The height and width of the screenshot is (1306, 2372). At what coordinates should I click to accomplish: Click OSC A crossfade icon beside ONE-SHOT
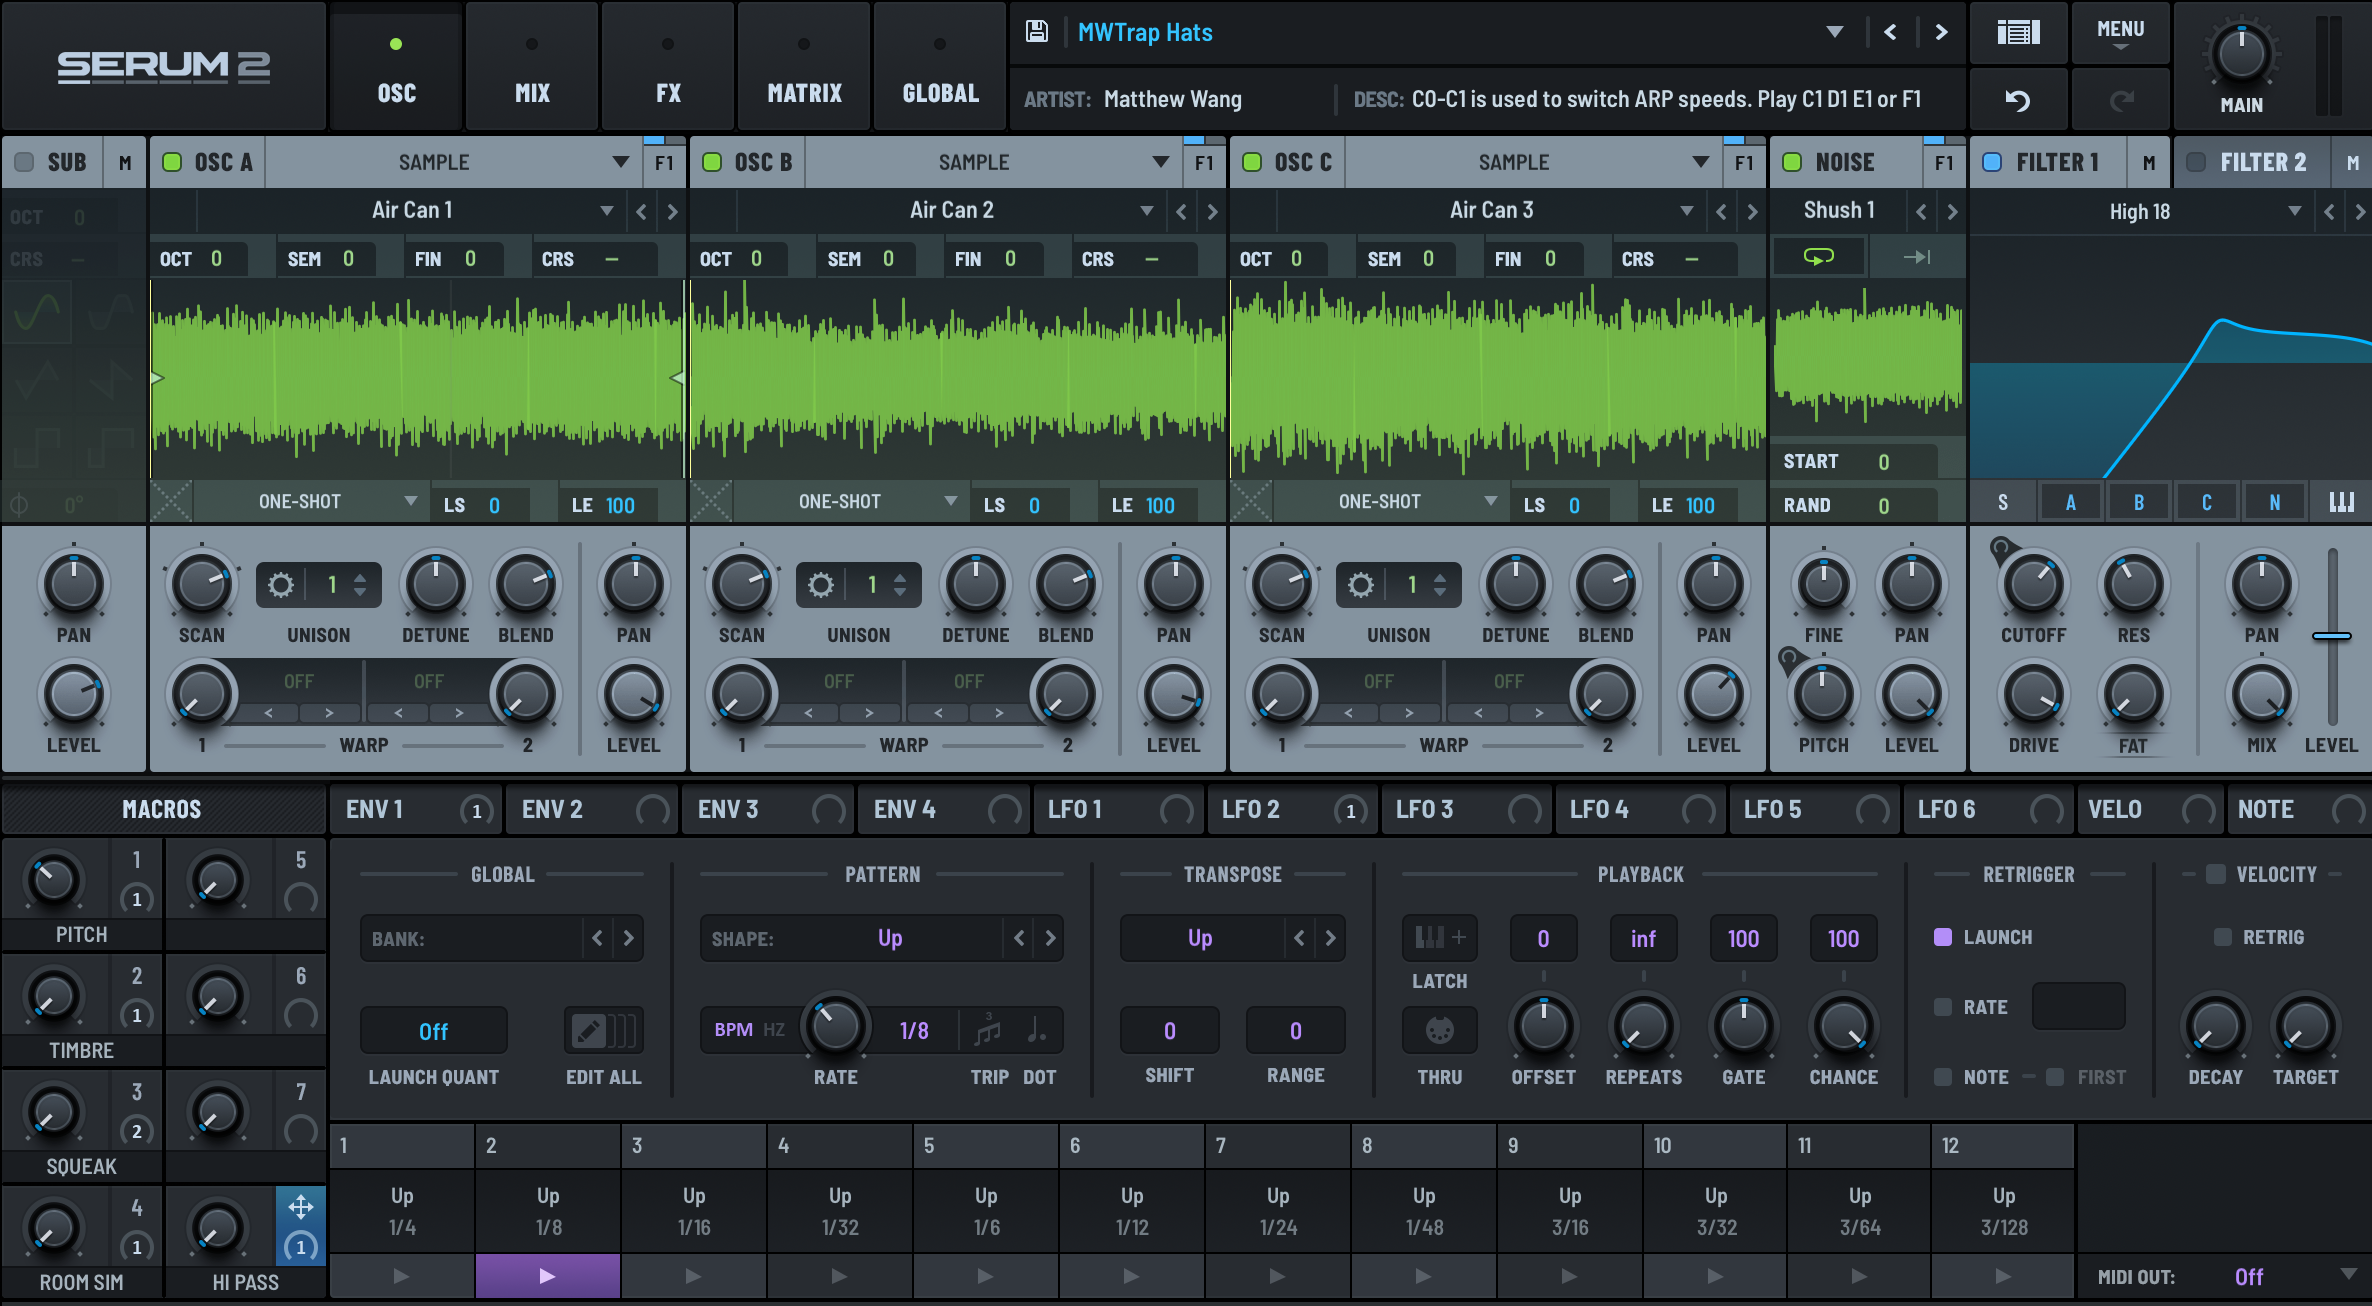coord(171,501)
